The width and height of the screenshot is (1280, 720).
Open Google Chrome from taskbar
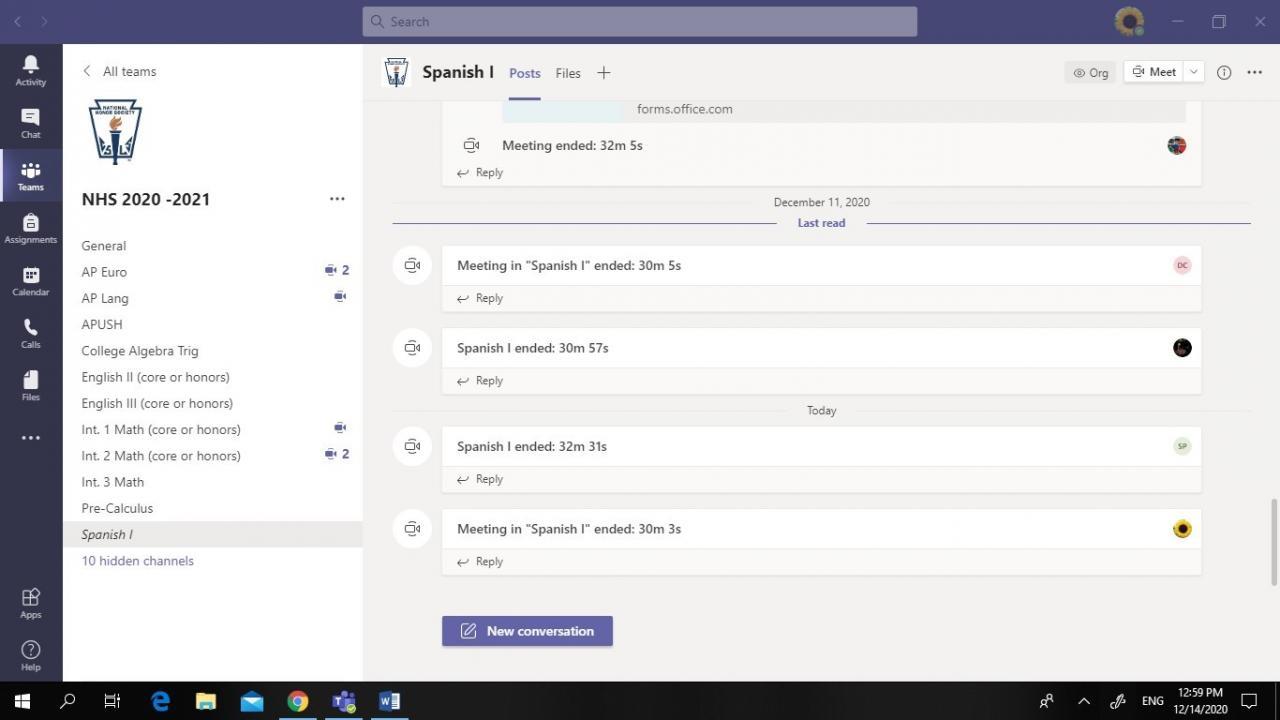[x=298, y=701]
